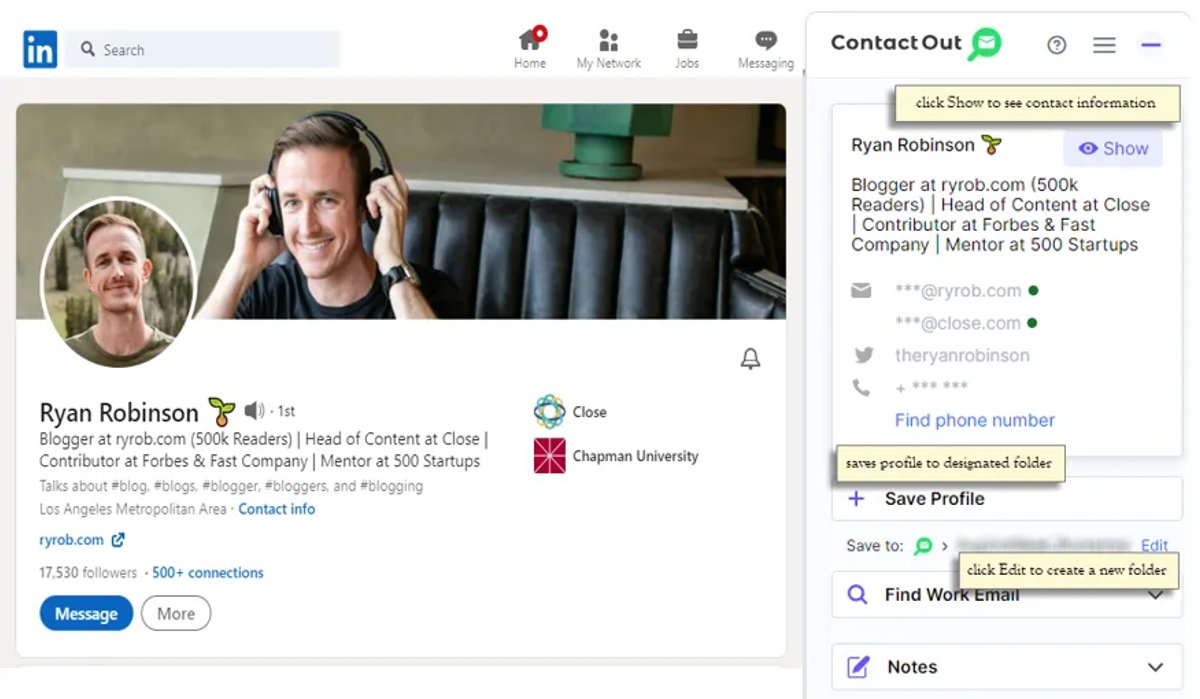This screenshot has width=1200, height=699.
Task: Open the Jobs section
Action: coord(687,49)
